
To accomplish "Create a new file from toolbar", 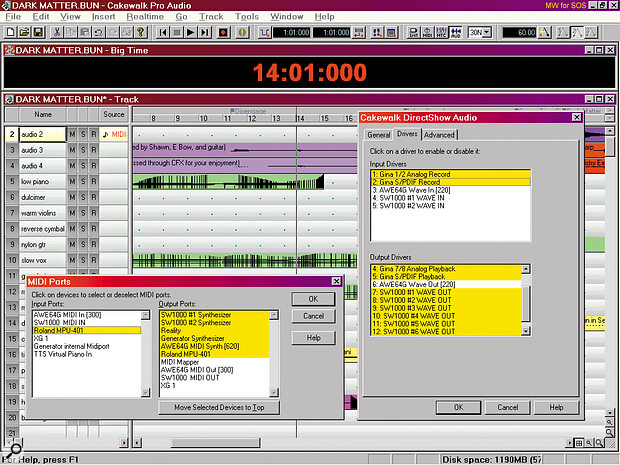I will [11, 32].
